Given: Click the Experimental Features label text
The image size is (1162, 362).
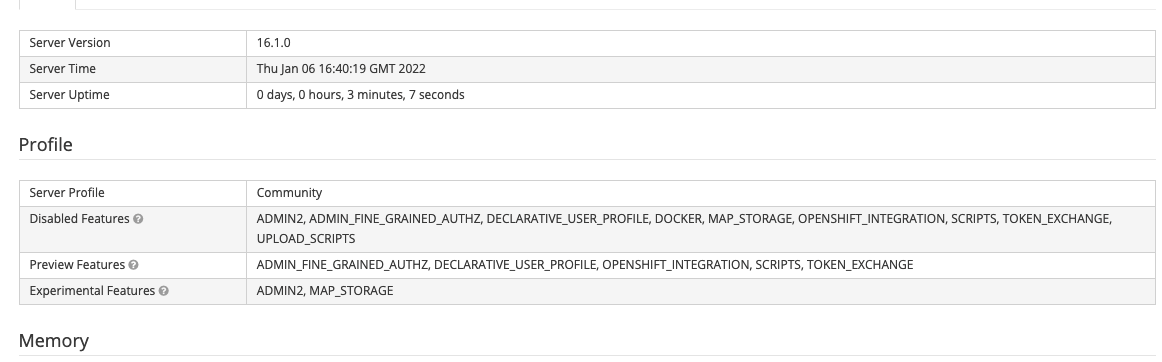Looking at the screenshot, I should tap(92, 291).
